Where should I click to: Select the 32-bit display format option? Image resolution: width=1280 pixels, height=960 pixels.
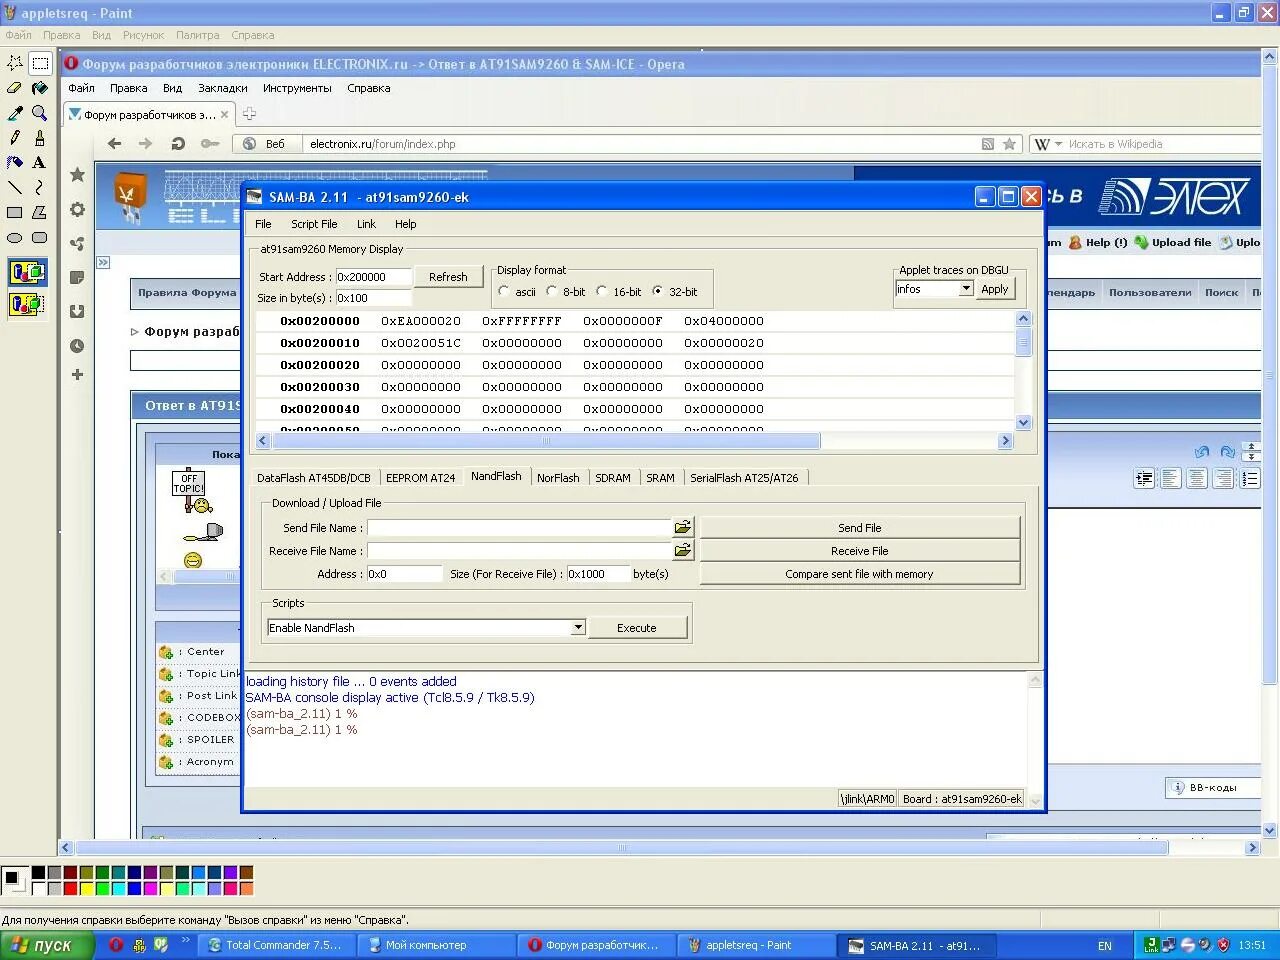[x=657, y=291]
